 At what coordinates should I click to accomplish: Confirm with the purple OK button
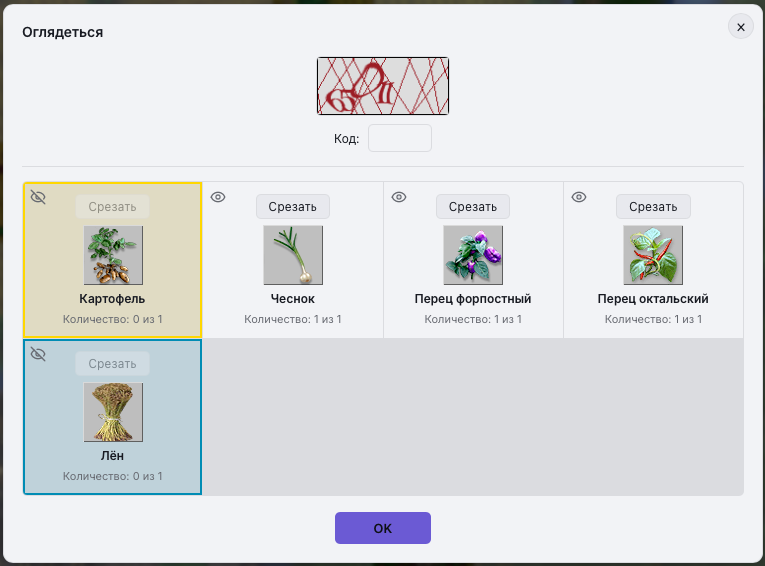(x=382, y=528)
